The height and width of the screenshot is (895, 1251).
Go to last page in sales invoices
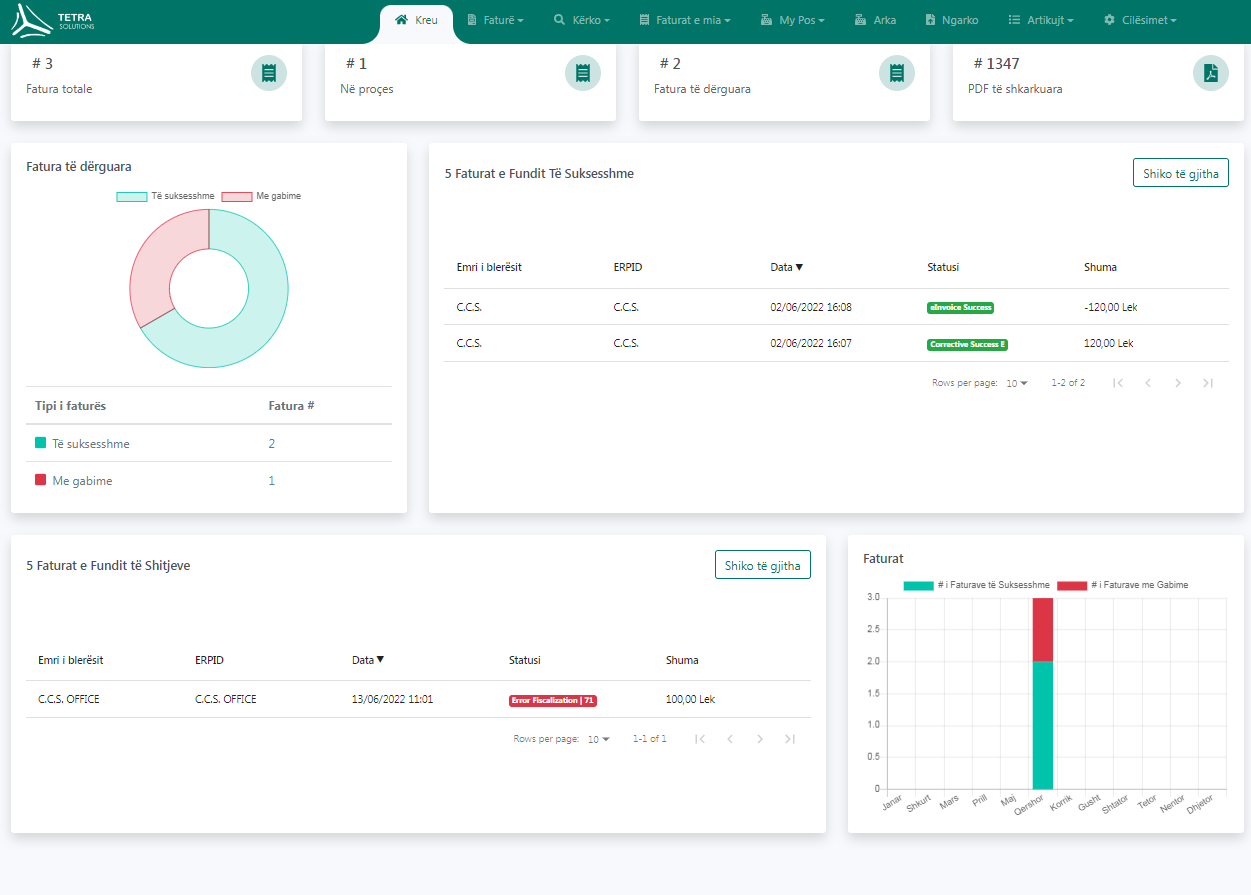tap(790, 739)
